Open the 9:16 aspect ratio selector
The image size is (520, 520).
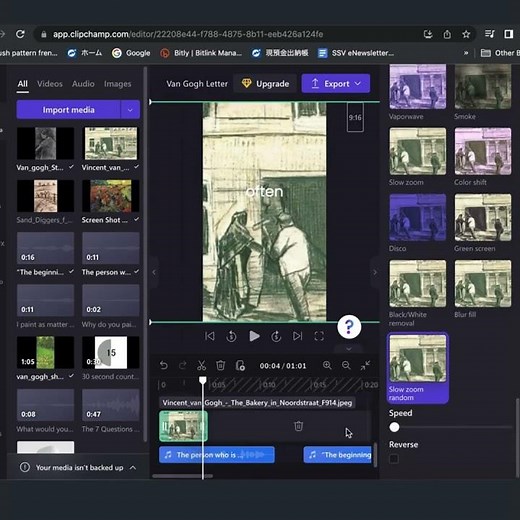[355, 117]
